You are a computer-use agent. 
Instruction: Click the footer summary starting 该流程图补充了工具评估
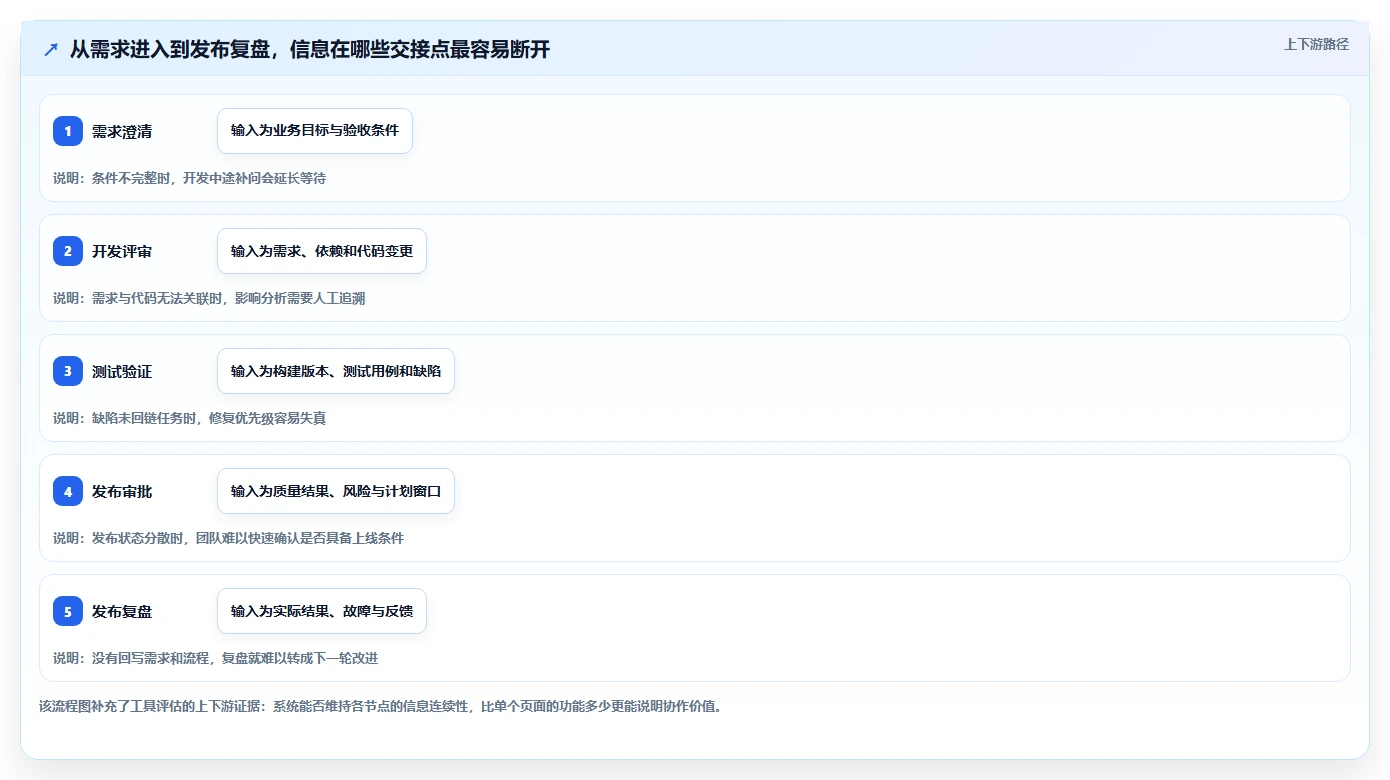[380, 706]
